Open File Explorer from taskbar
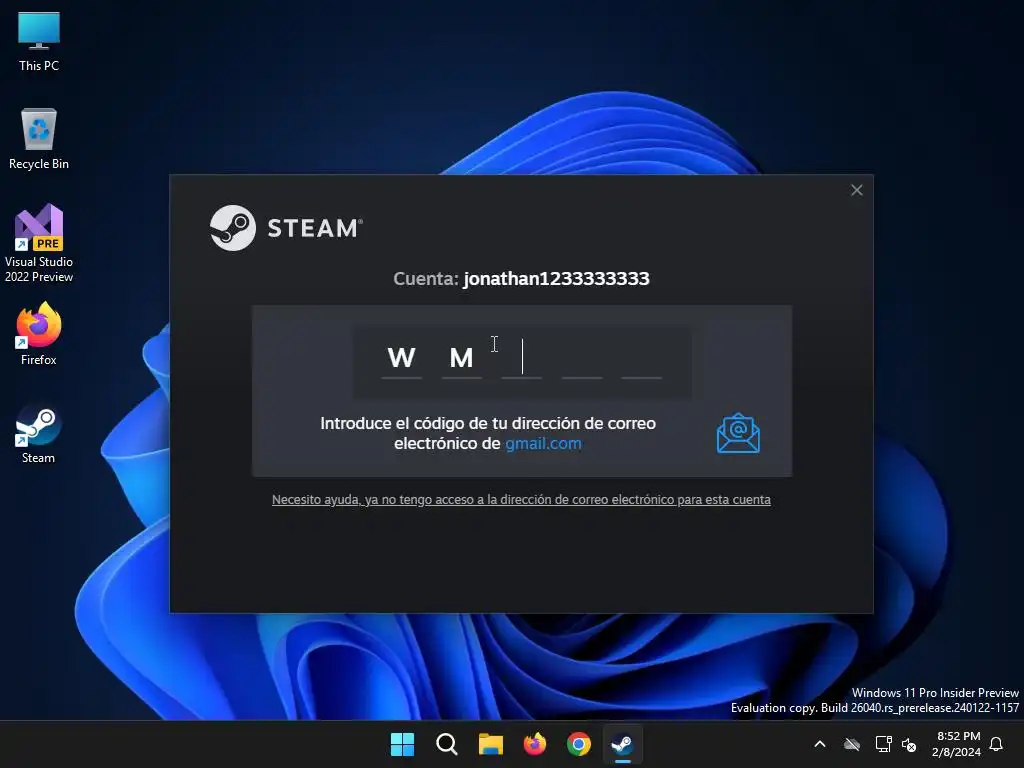The width and height of the screenshot is (1024, 768). [x=490, y=744]
